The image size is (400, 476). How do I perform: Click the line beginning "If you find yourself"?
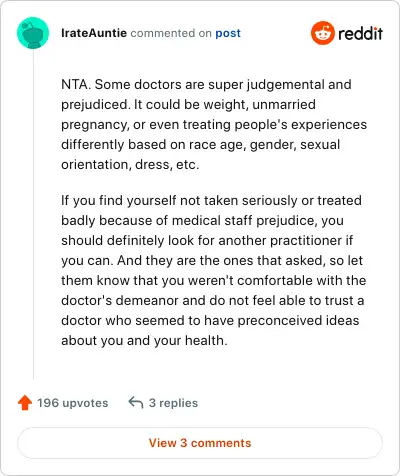211,201
